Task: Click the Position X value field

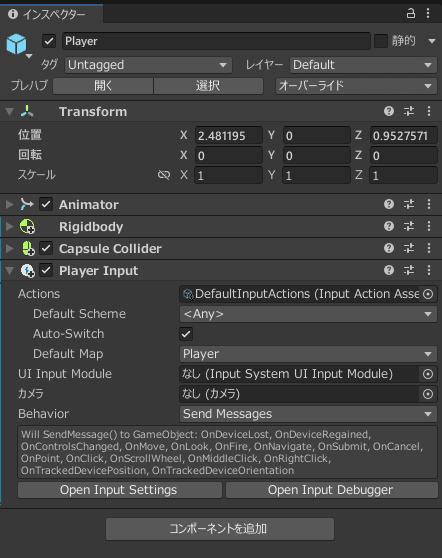Action: click(228, 136)
